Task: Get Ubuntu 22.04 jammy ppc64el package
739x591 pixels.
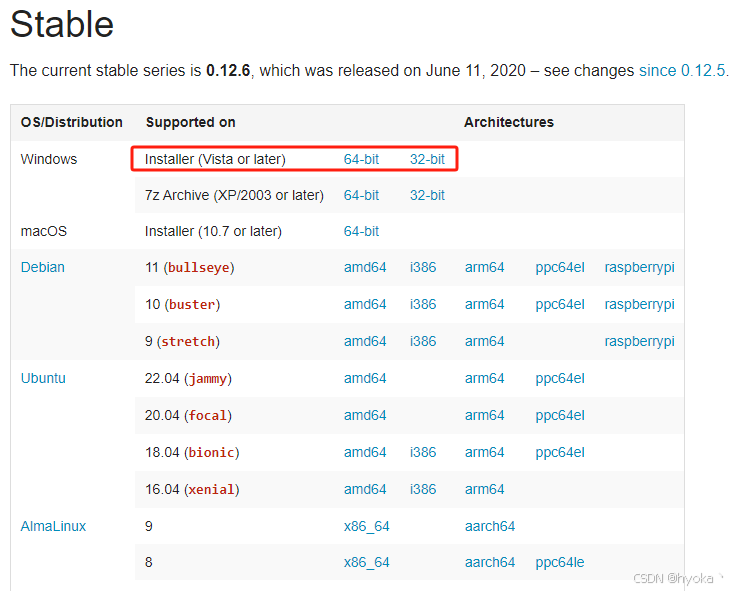Action: pos(560,378)
